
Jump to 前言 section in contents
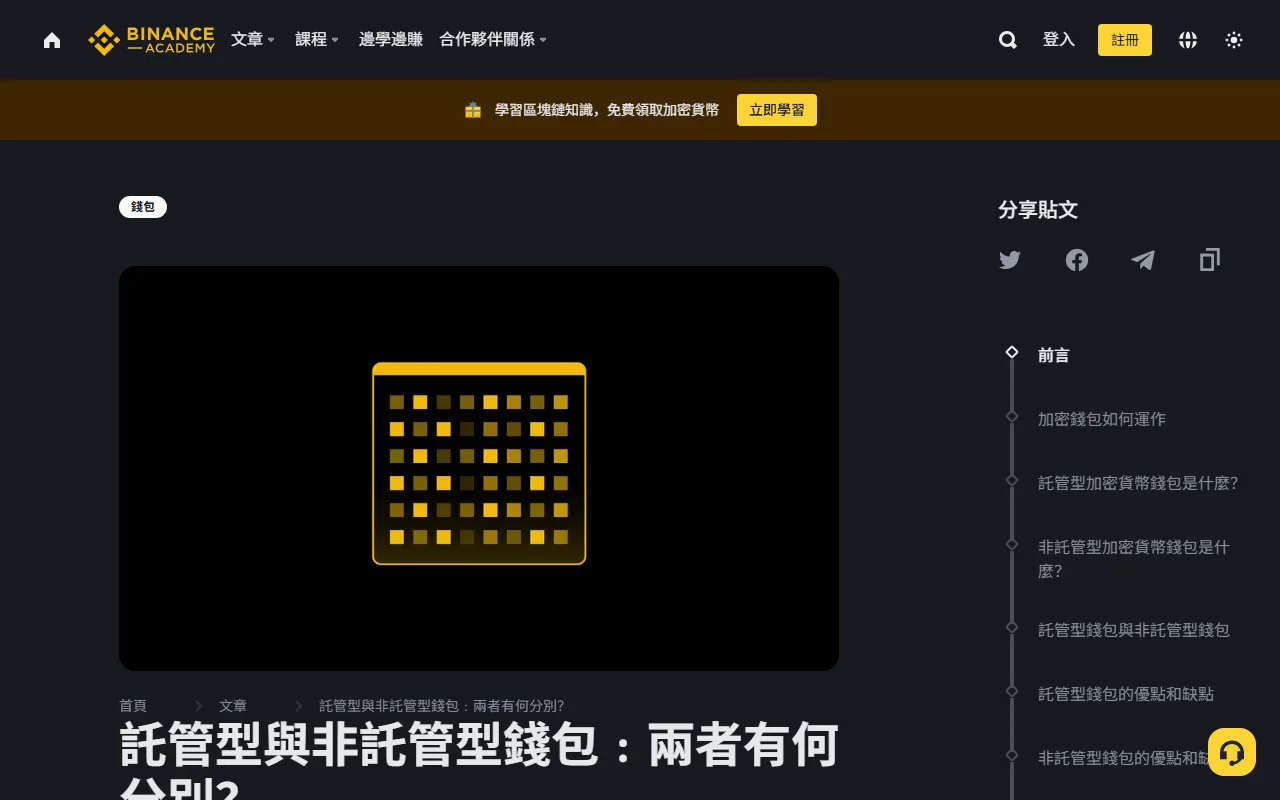[1054, 355]
